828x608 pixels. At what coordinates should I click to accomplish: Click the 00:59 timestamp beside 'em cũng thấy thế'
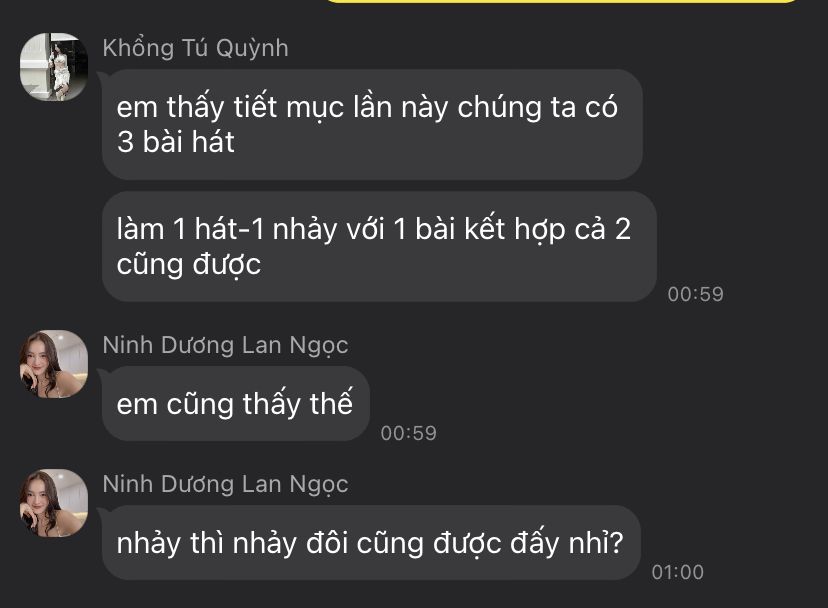tap(409, 433)
